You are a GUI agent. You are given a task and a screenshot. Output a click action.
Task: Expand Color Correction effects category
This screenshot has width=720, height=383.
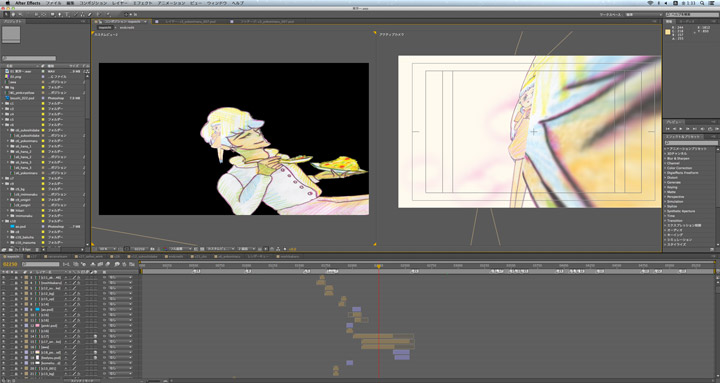[x=665, y=168]
